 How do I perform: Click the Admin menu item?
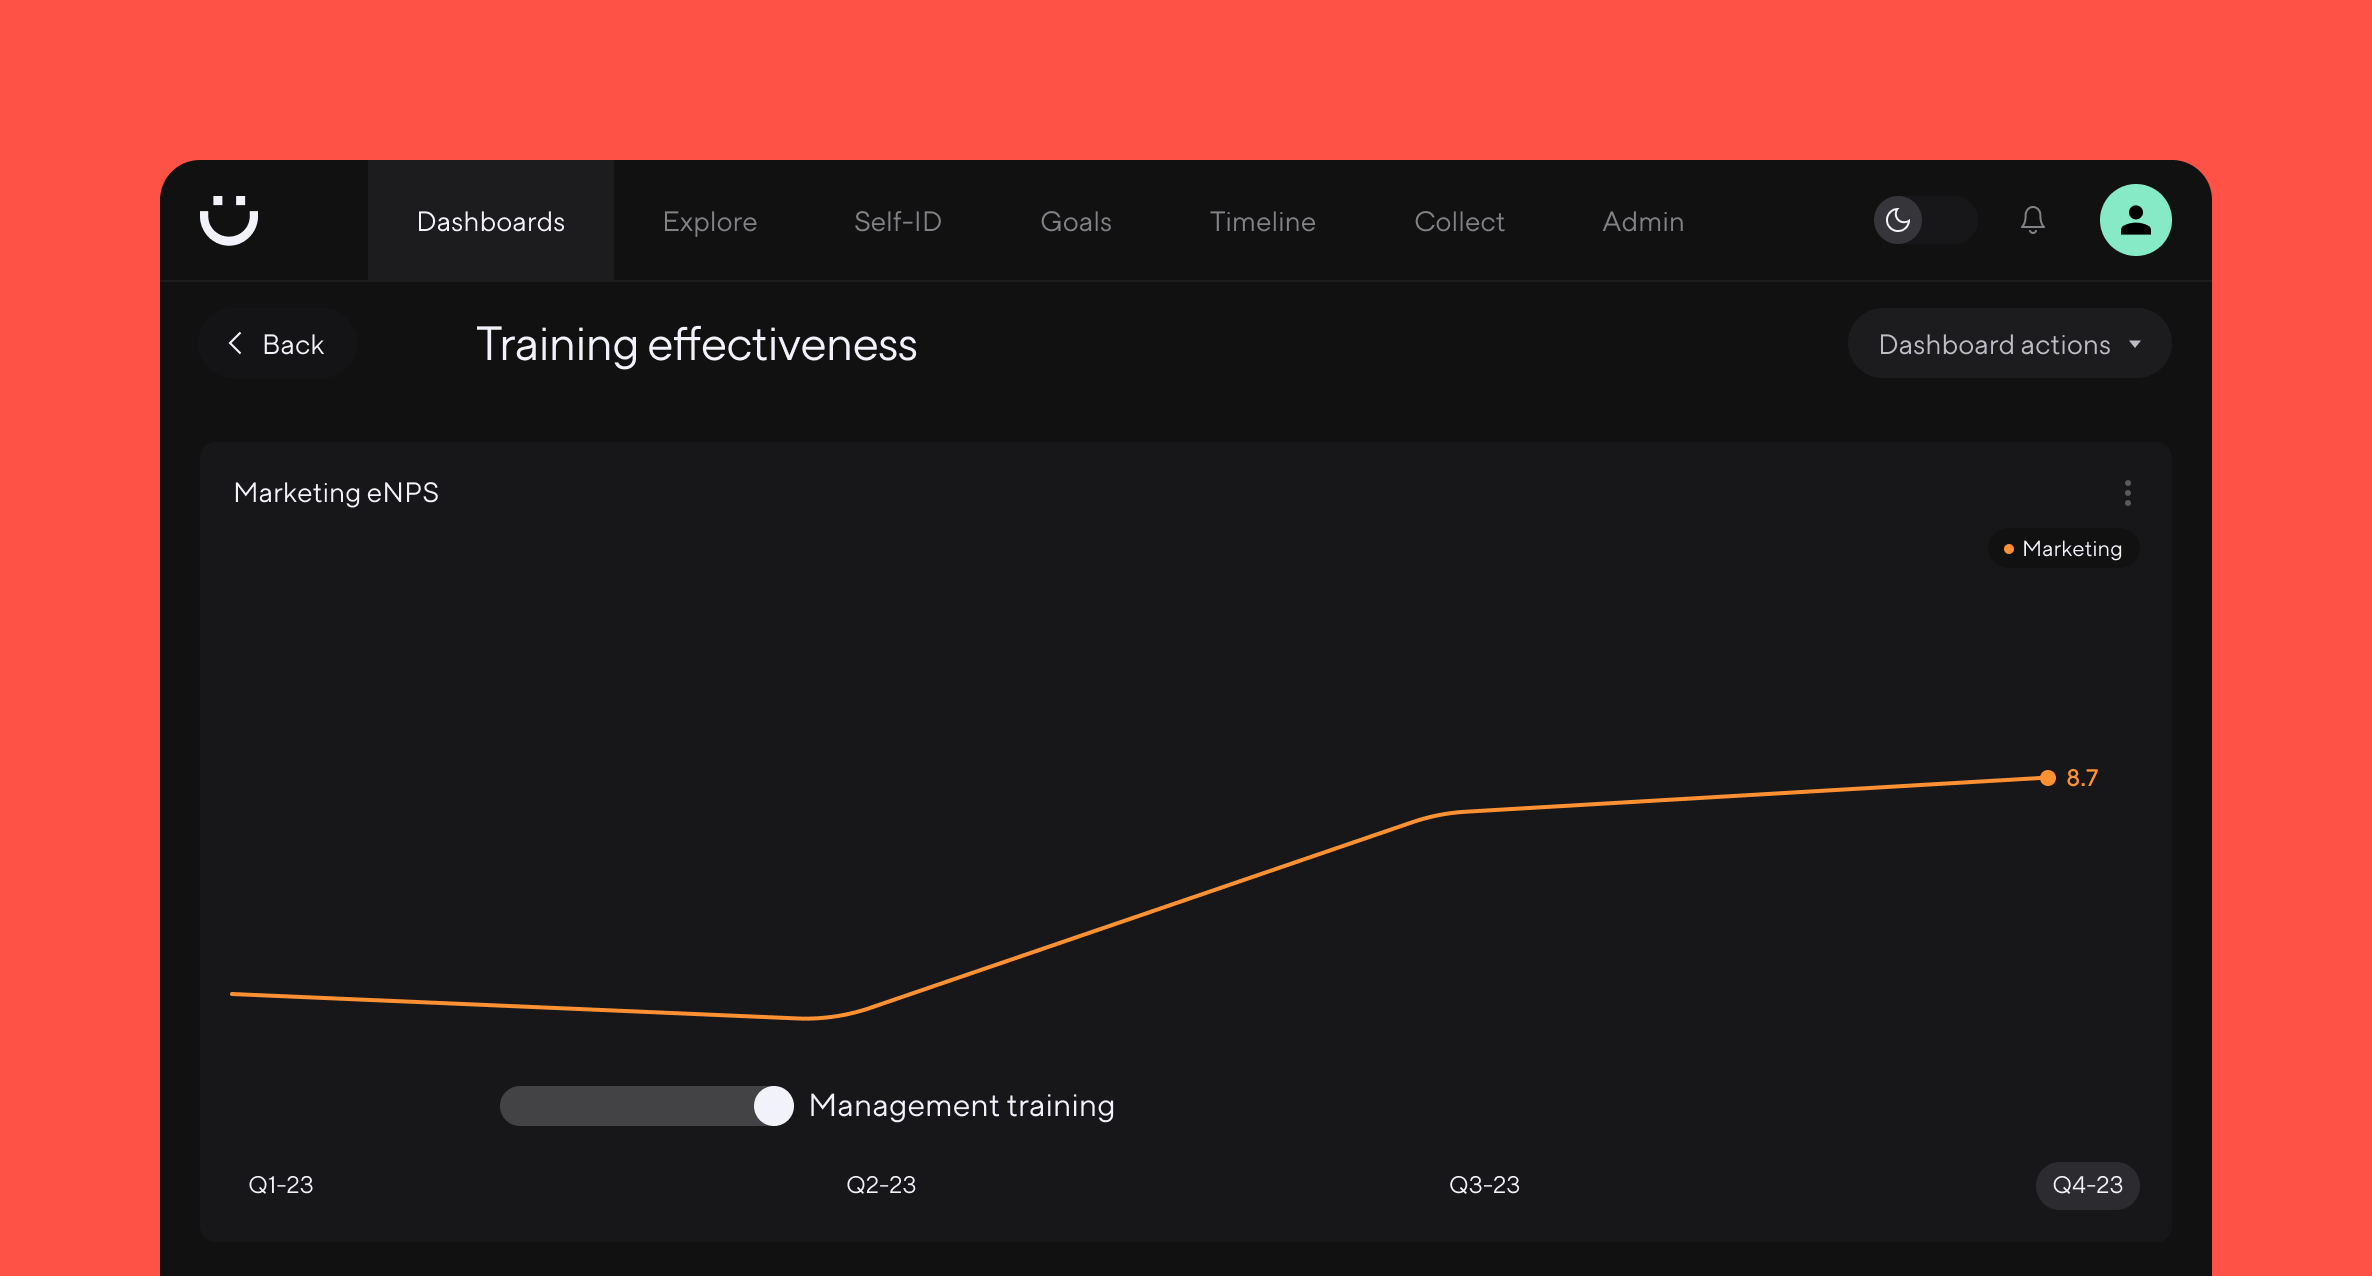1642,220
